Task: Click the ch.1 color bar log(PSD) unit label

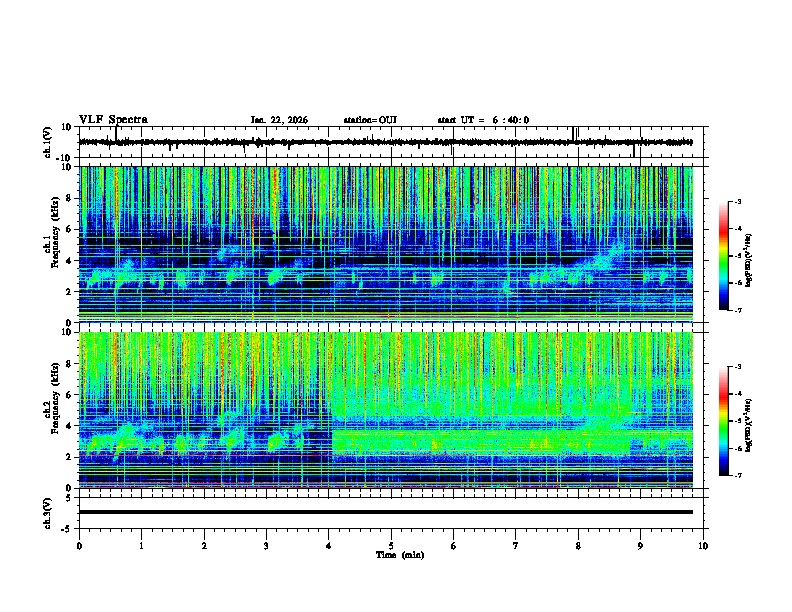Action: coord(749,260)
